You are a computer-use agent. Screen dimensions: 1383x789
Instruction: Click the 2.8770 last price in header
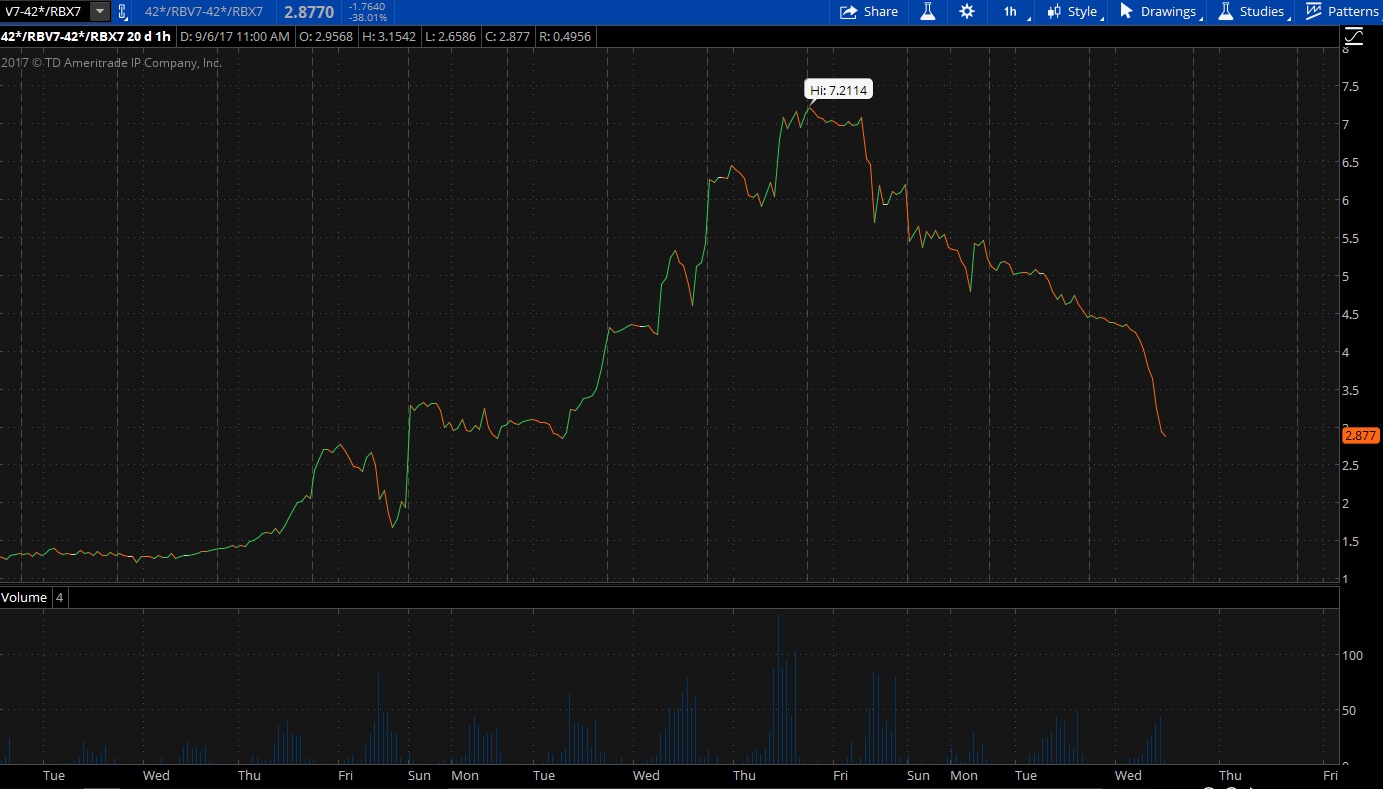[x=309, y=12]
